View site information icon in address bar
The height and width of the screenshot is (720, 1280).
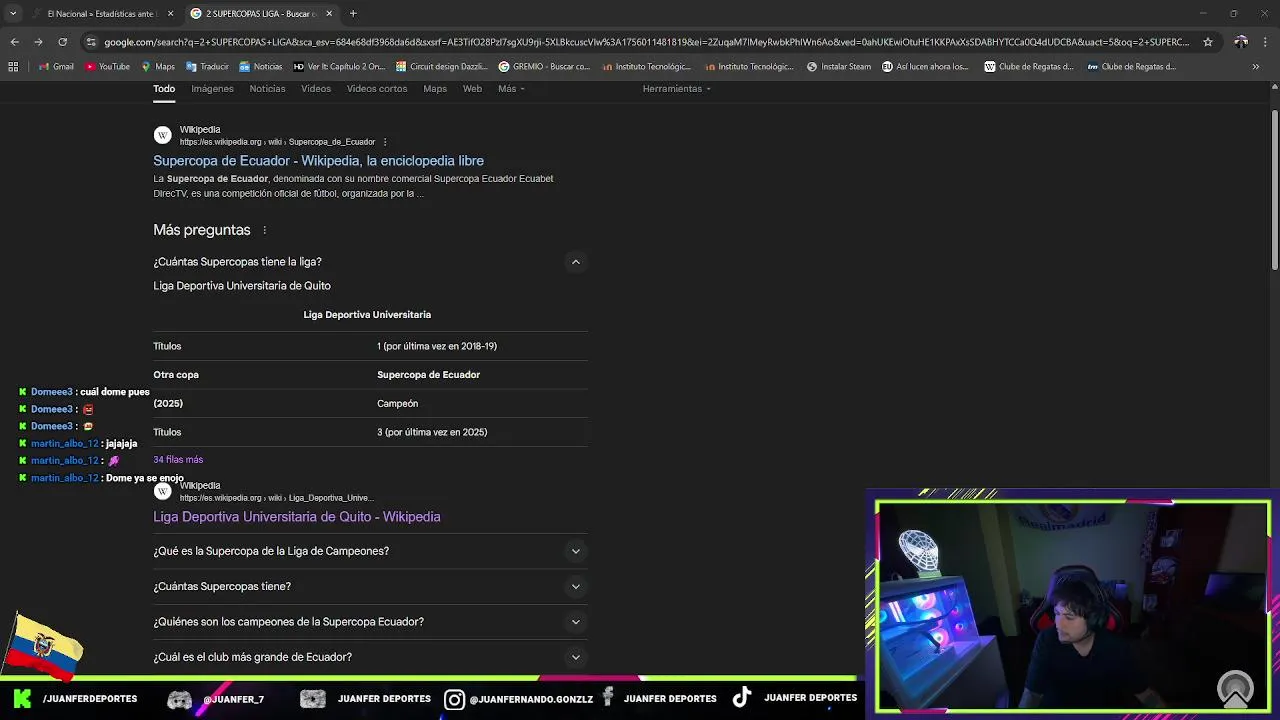tap(91, 42)
